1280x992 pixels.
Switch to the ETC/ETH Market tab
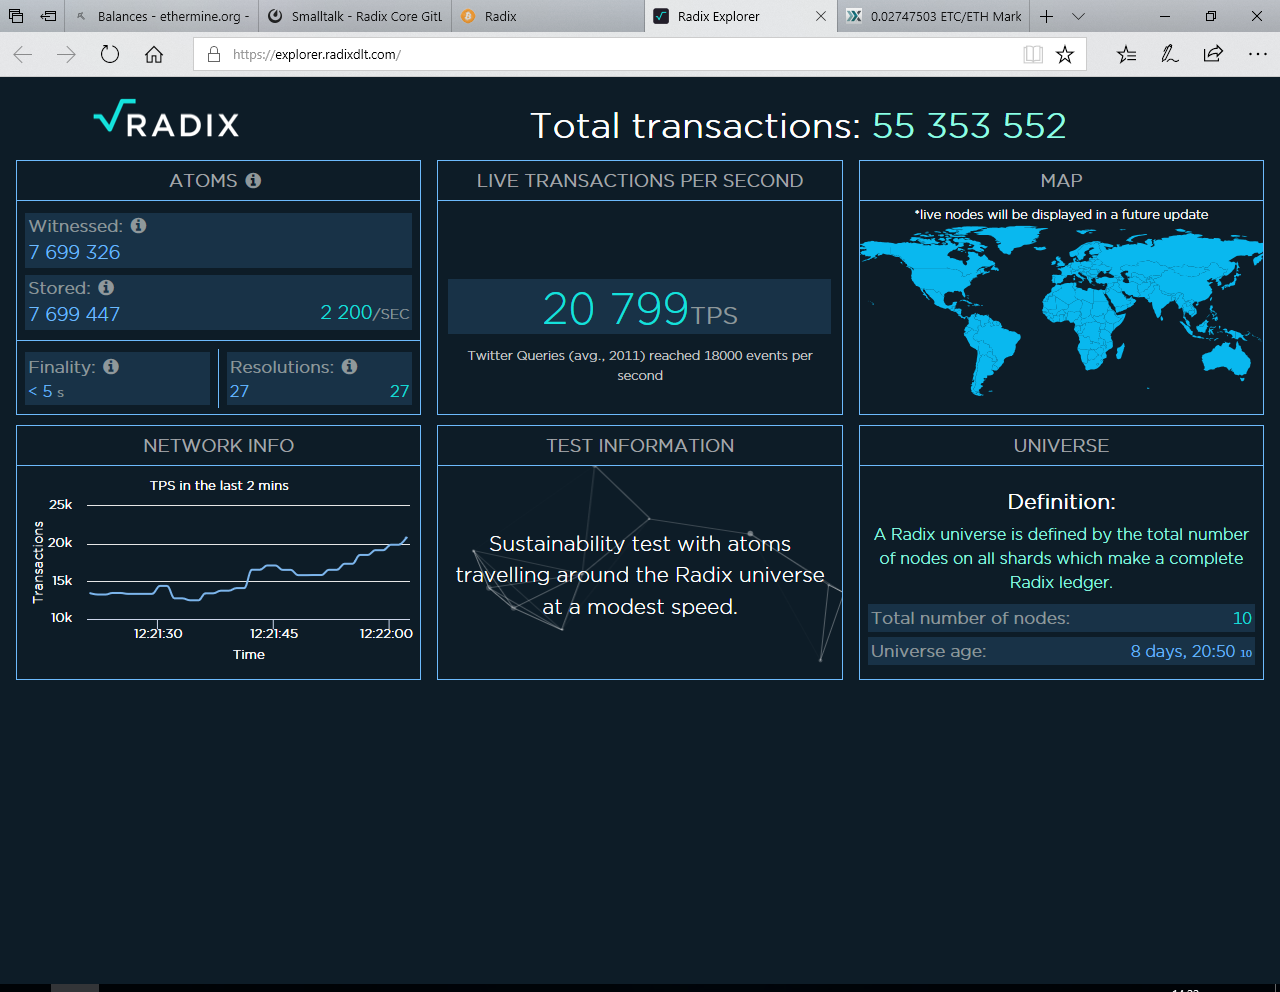[933, 16]
